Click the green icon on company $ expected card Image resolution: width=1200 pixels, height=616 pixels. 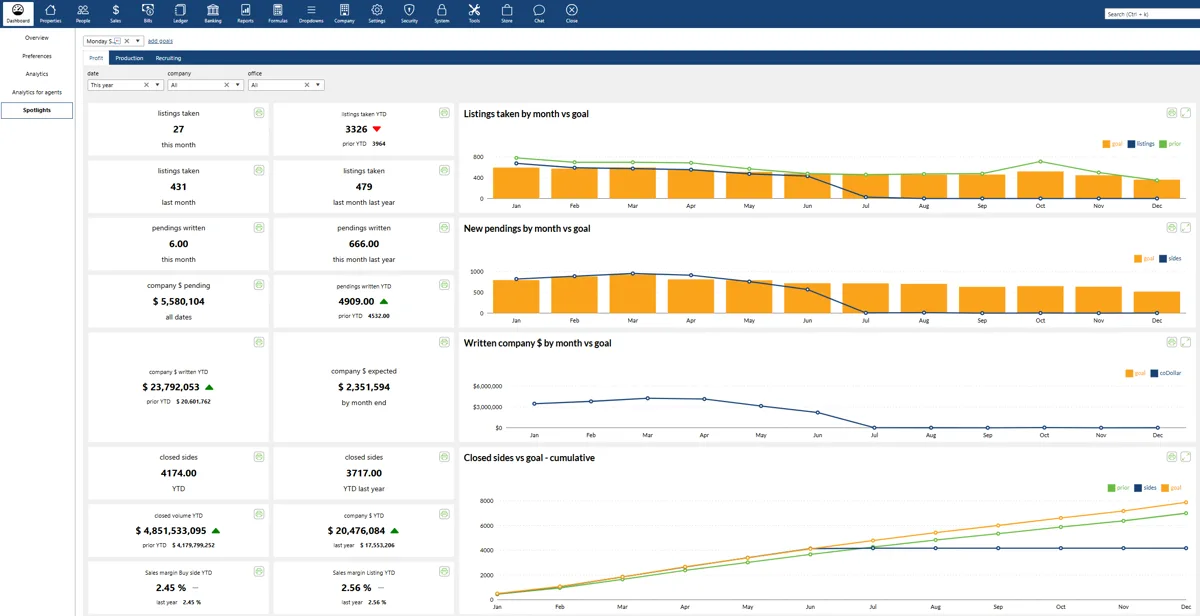tap(444, 343)
